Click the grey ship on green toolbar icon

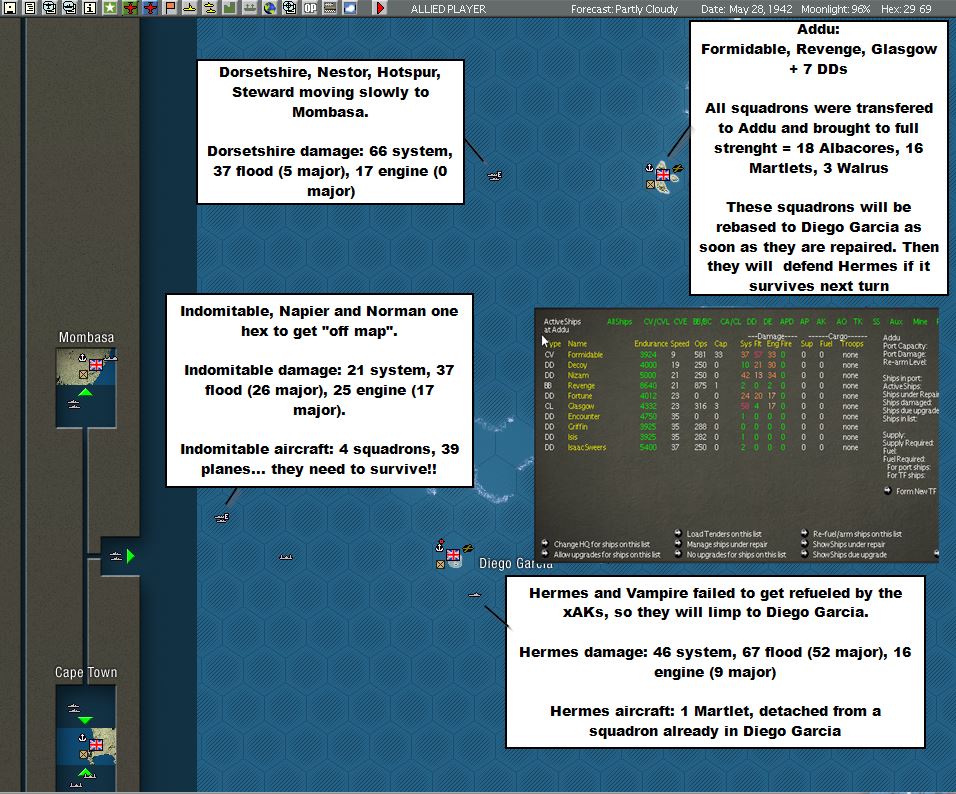(249, 8)
